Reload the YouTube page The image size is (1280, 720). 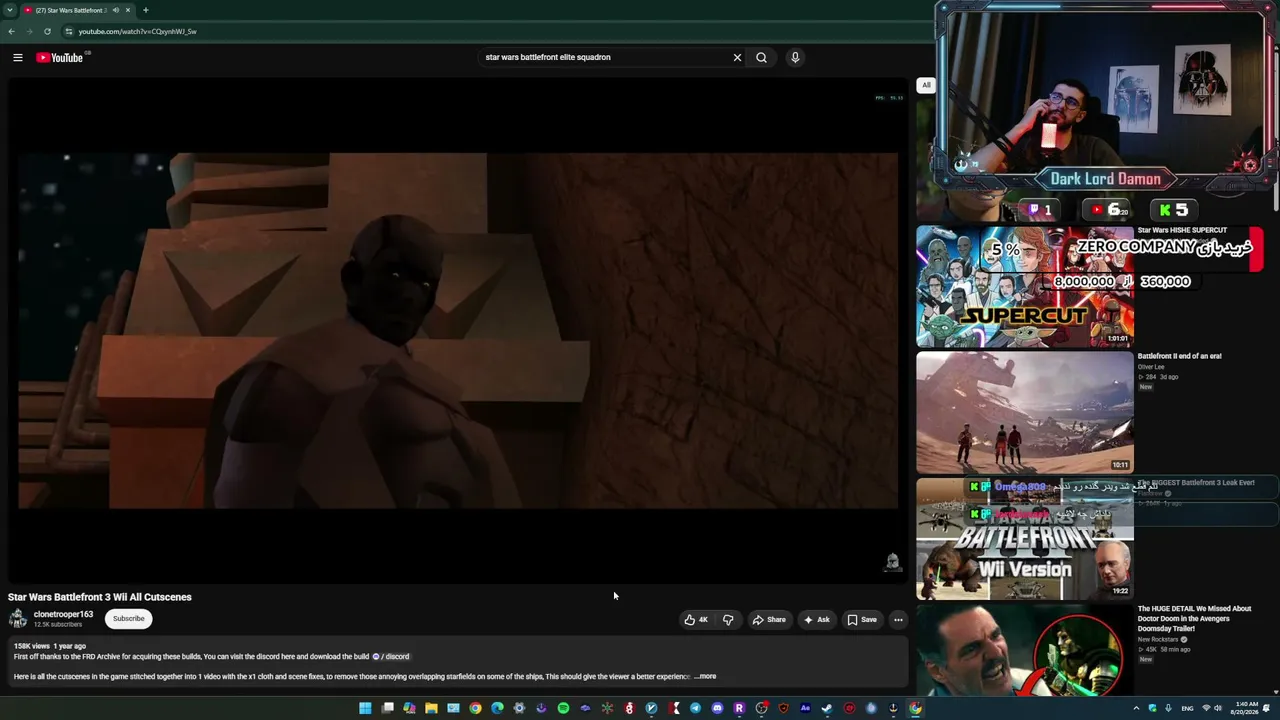click(x=47, y=31)
